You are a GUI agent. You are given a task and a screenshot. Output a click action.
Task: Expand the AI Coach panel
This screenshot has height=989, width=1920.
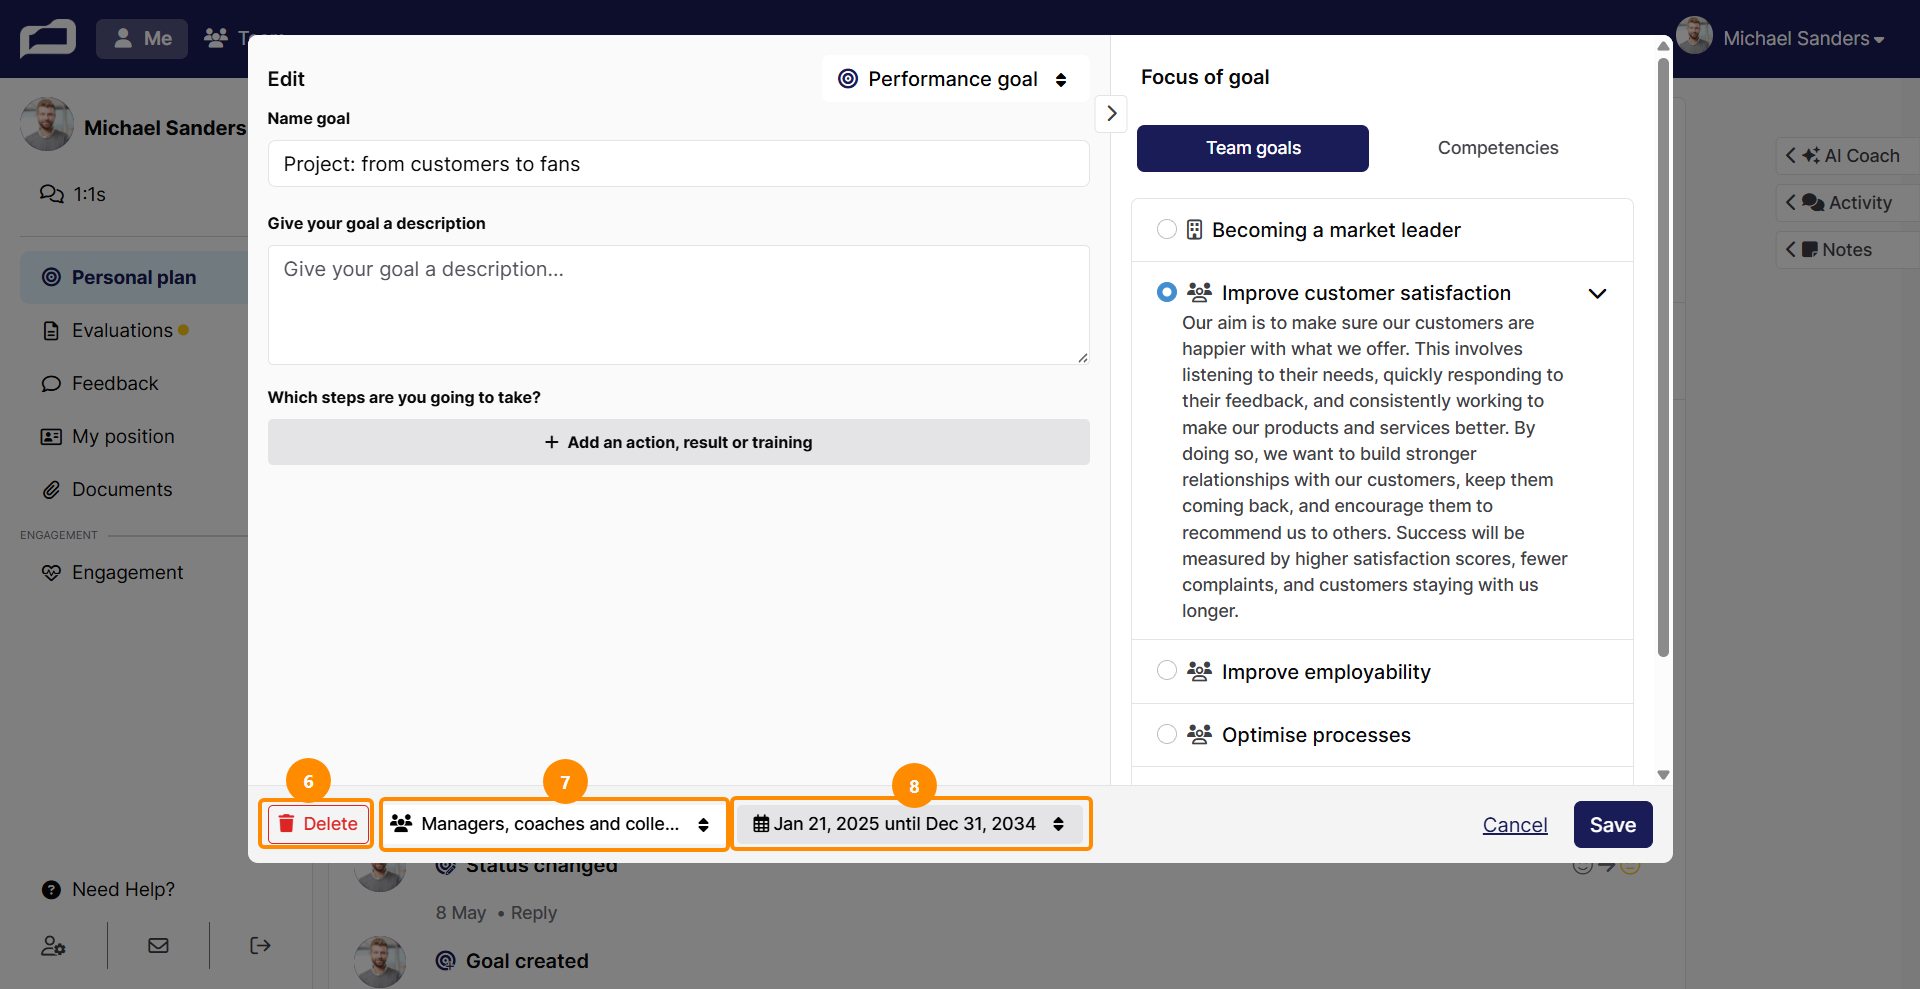click(x=1848, y=156)
